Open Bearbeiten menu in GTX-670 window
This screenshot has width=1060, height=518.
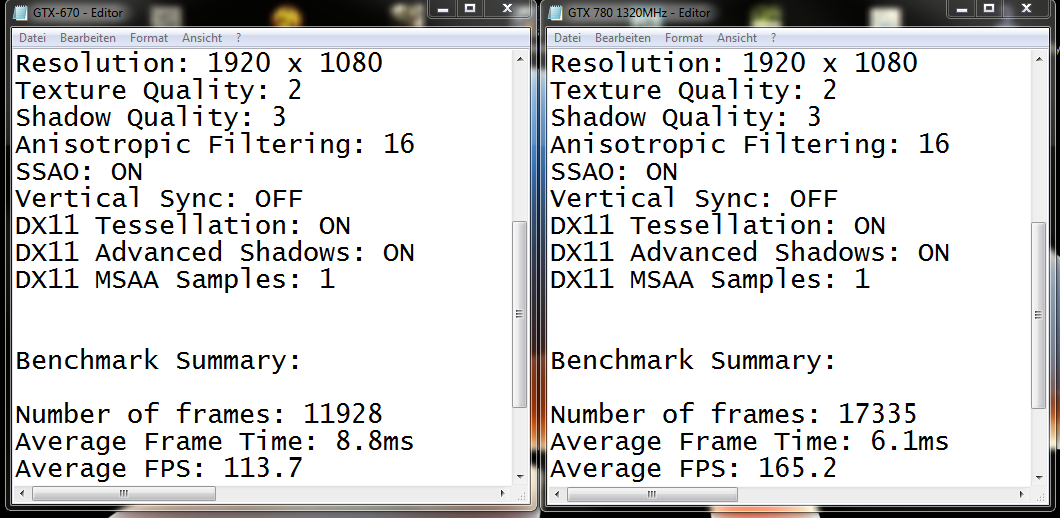pos(88,39)
